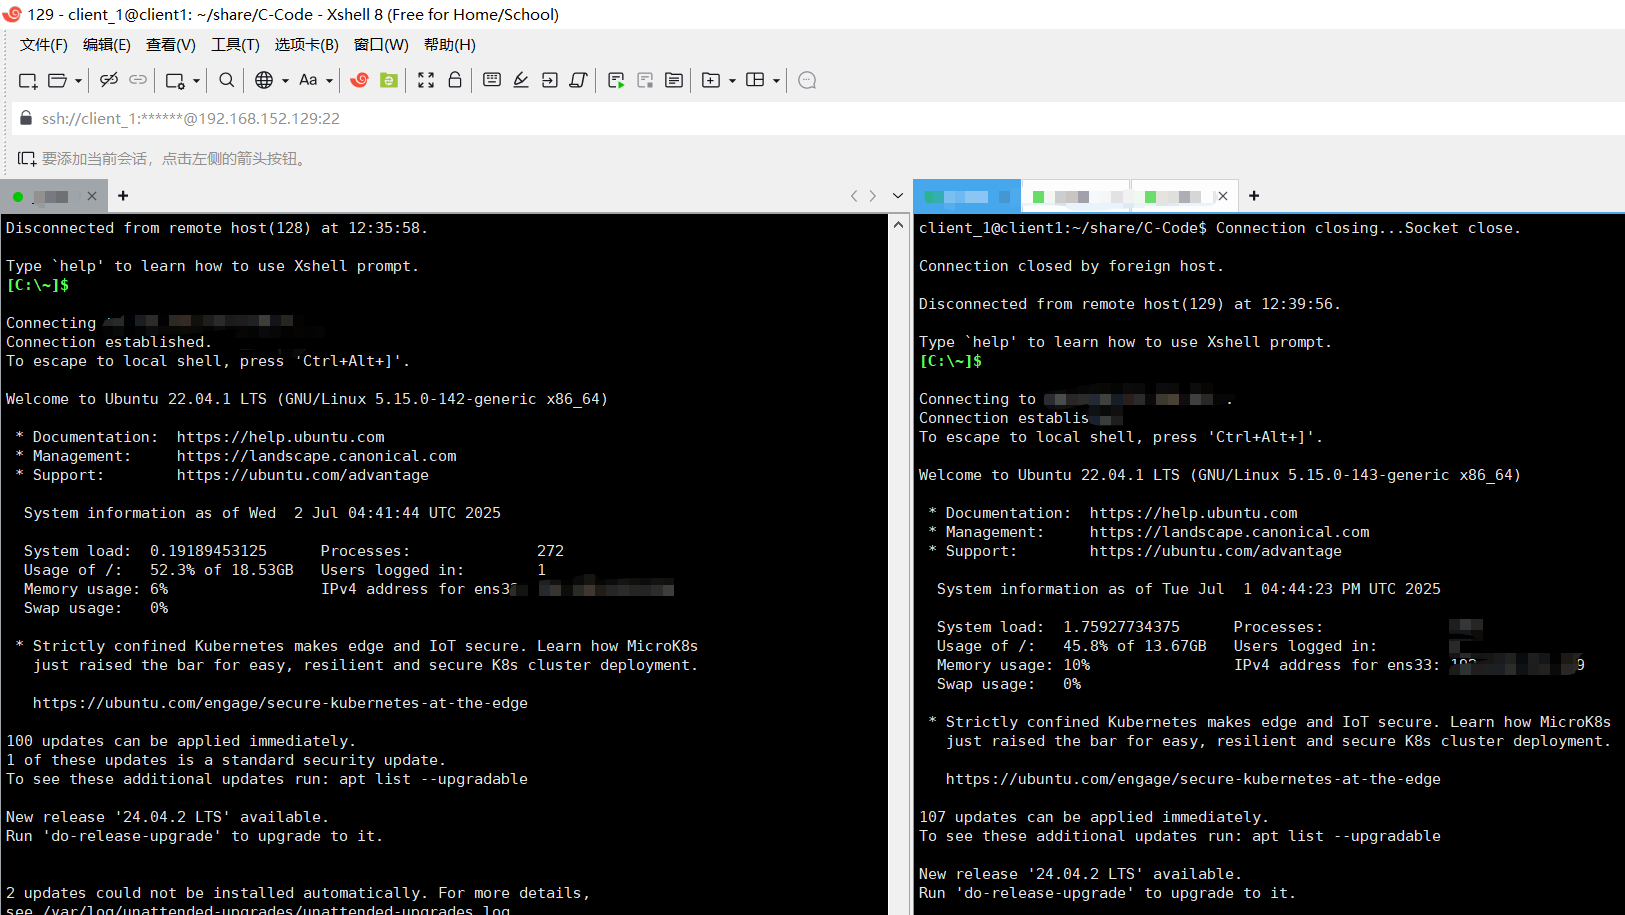Open the 查看(V) menu
Screen dimensions: 1625x915
171,45
